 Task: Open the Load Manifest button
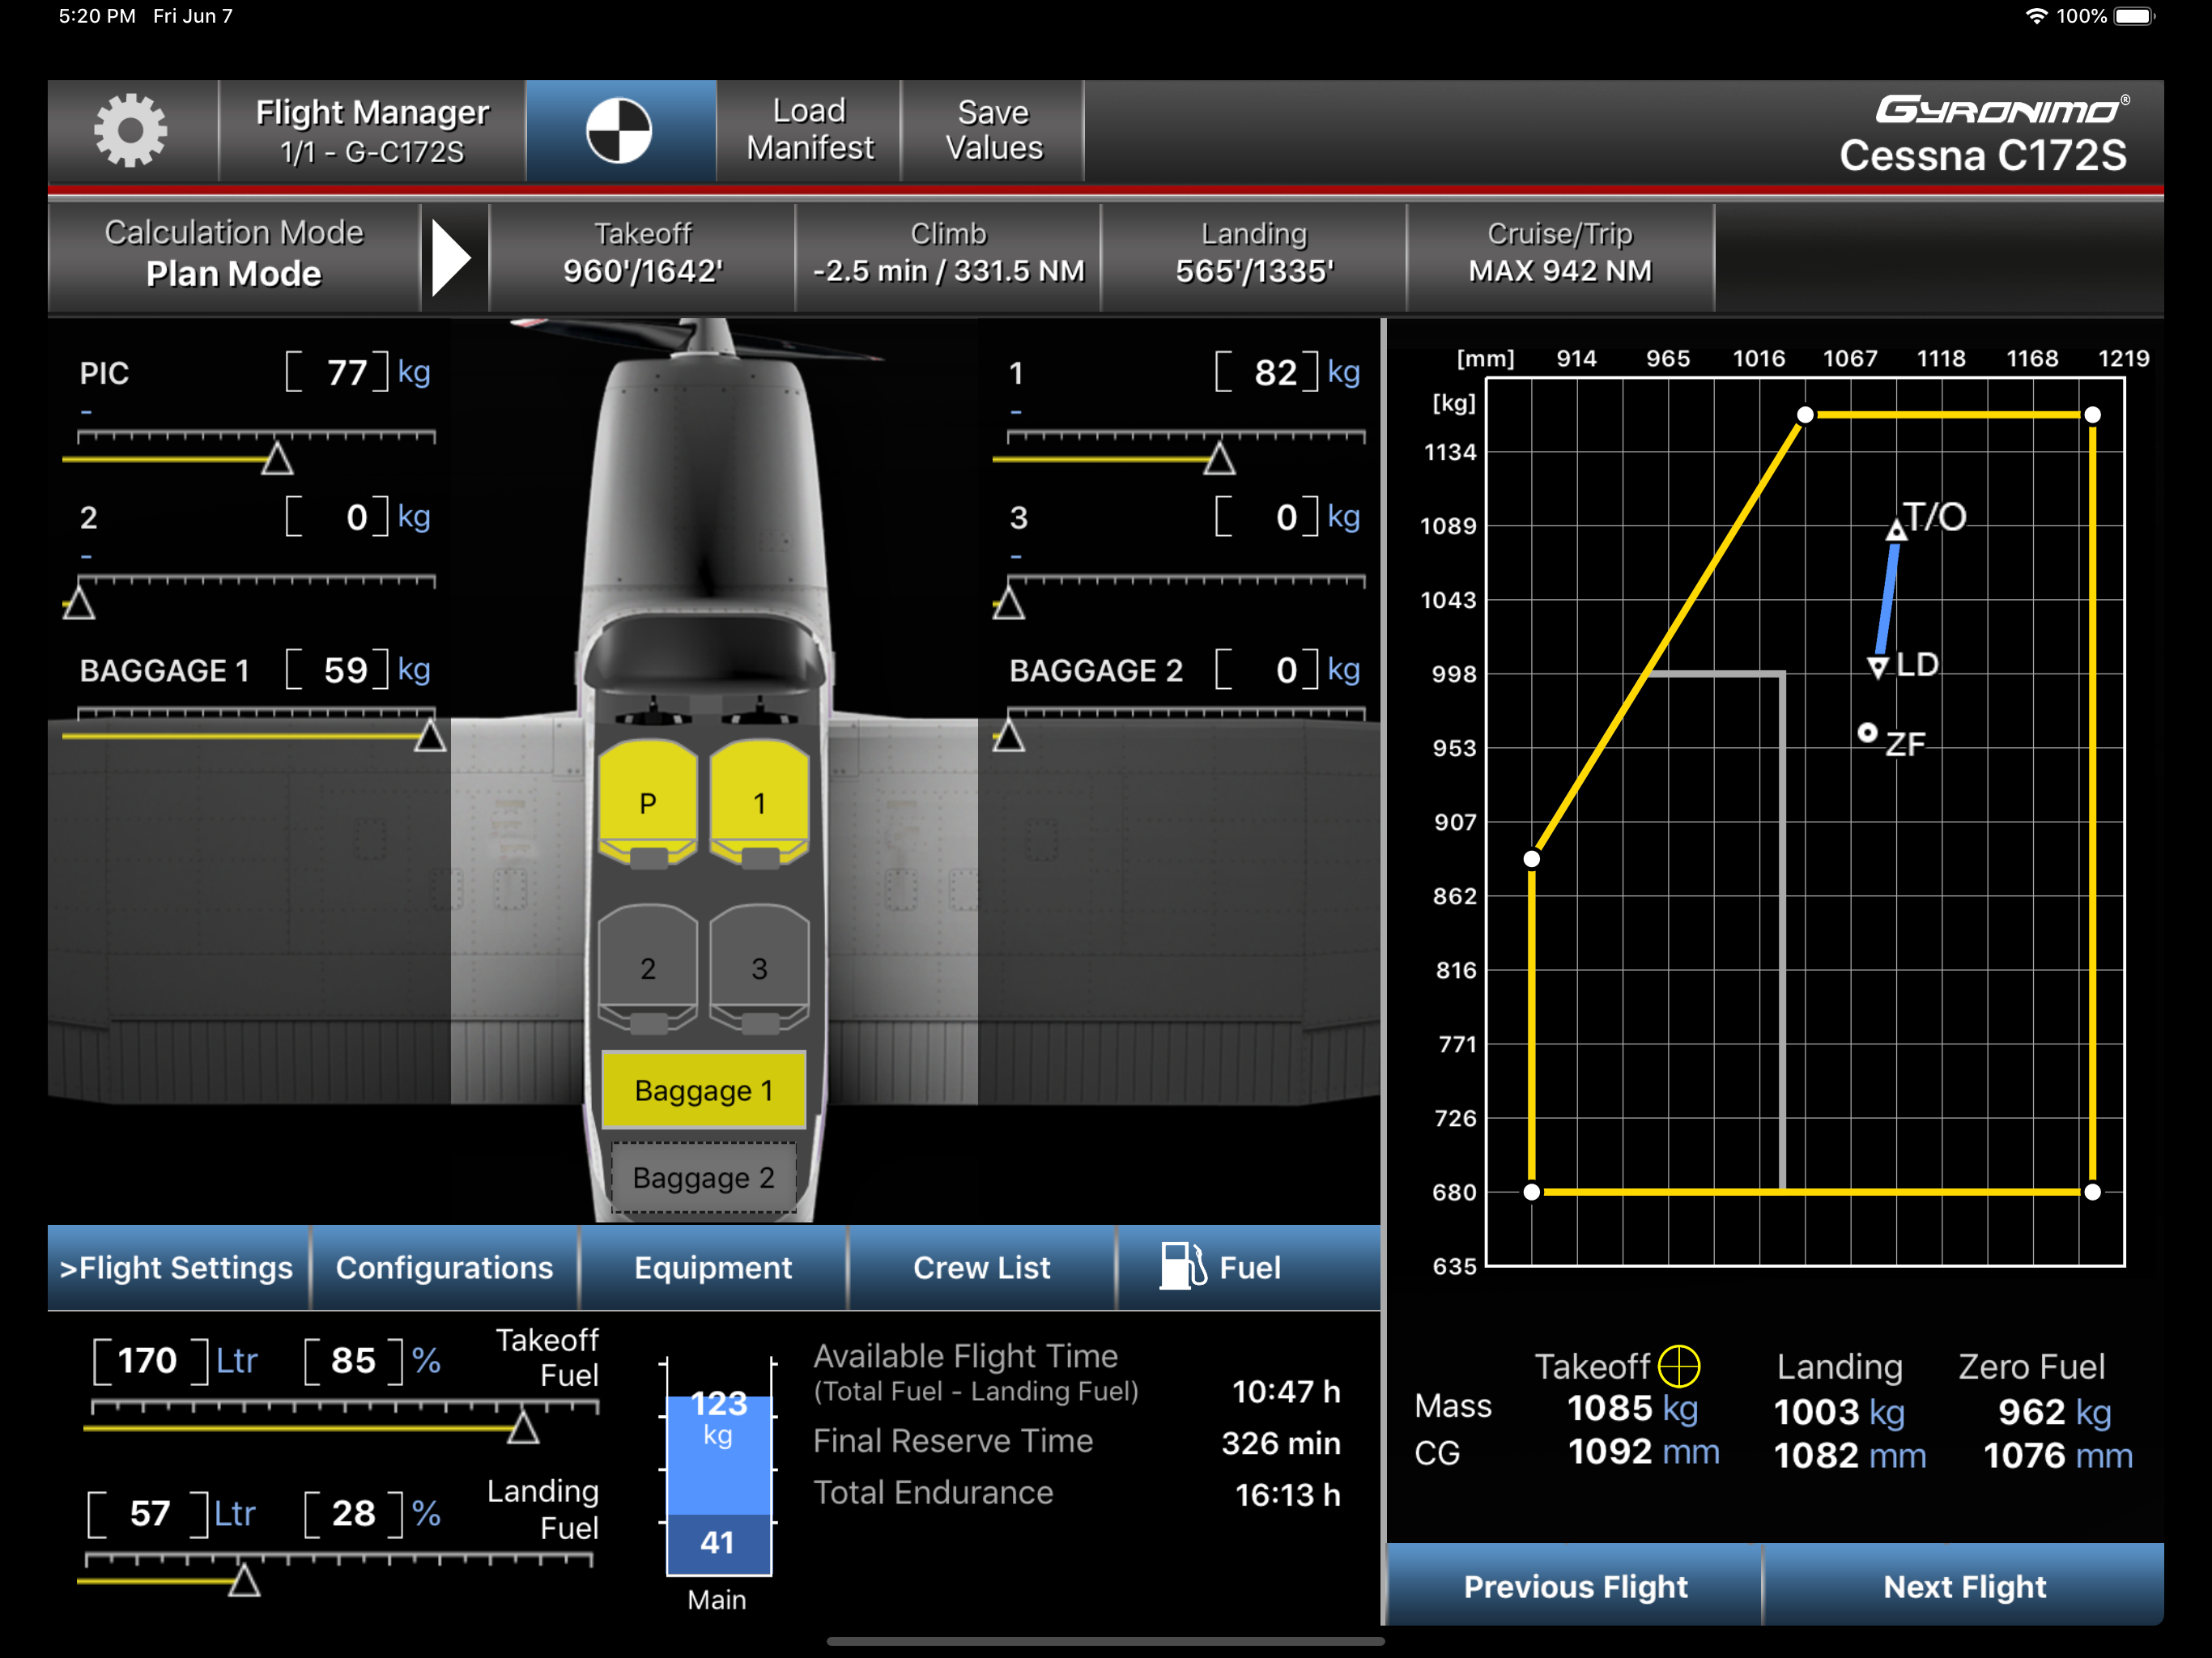[x=809, y=130]
